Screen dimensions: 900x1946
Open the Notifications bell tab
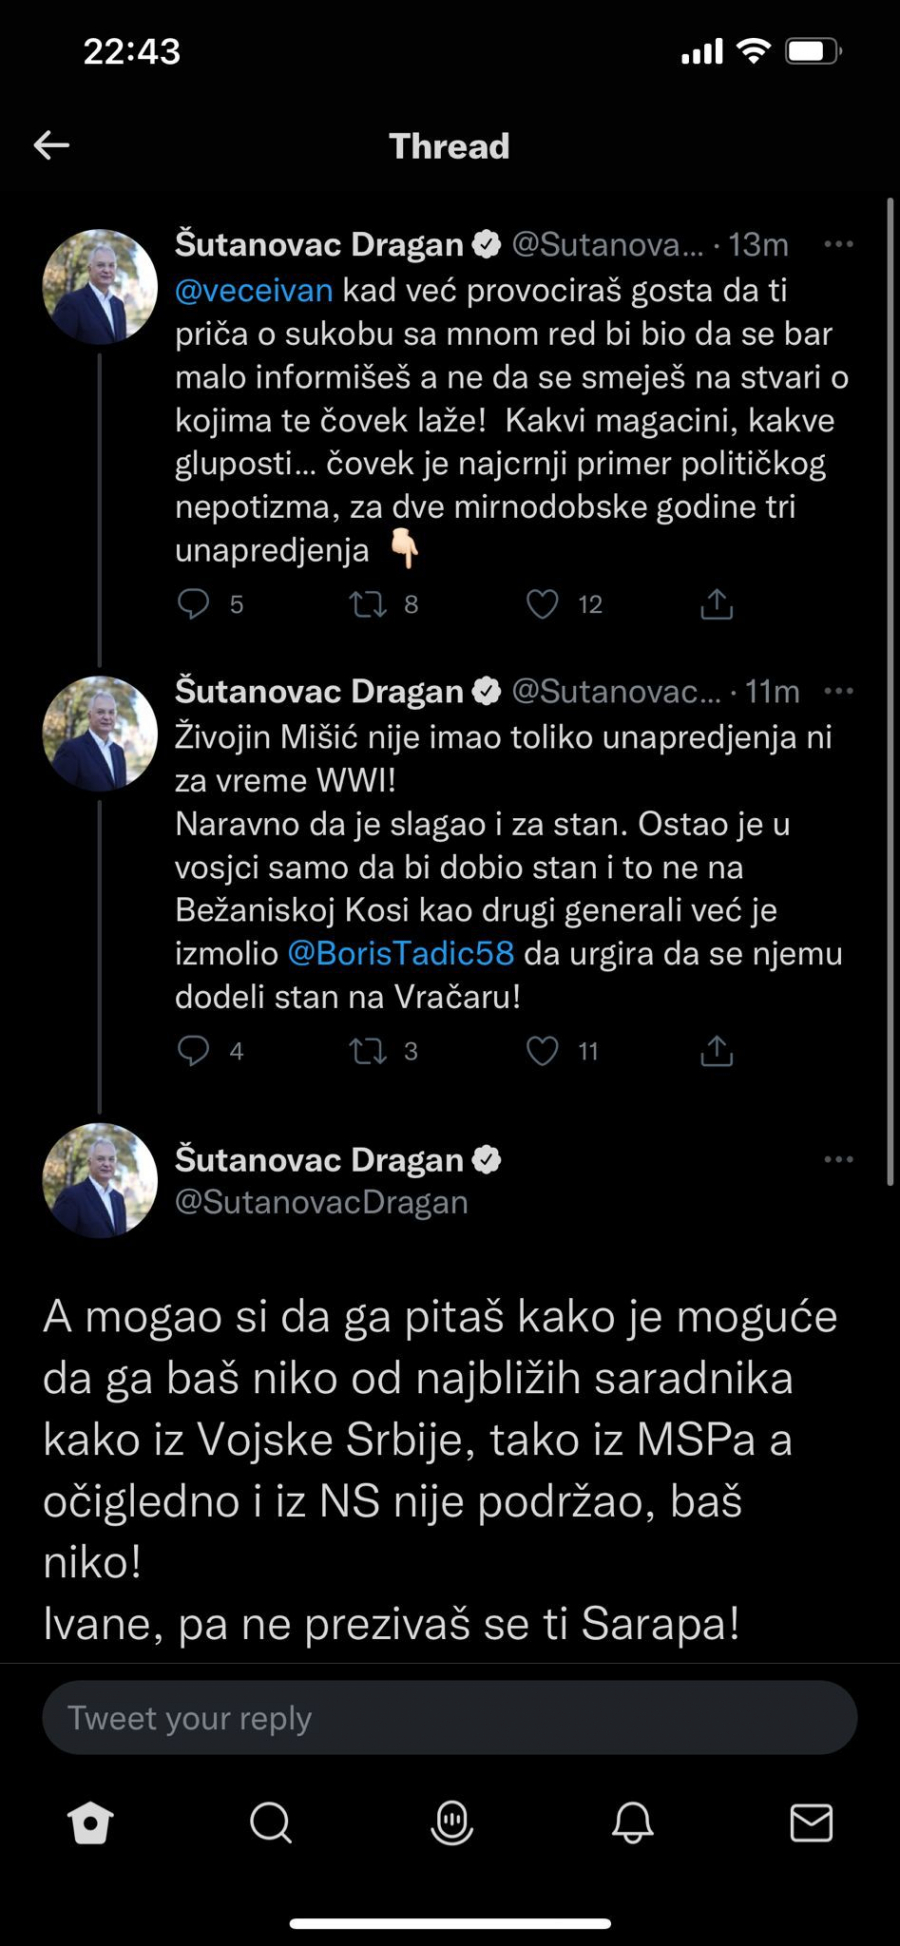(x=632, y=1823)
